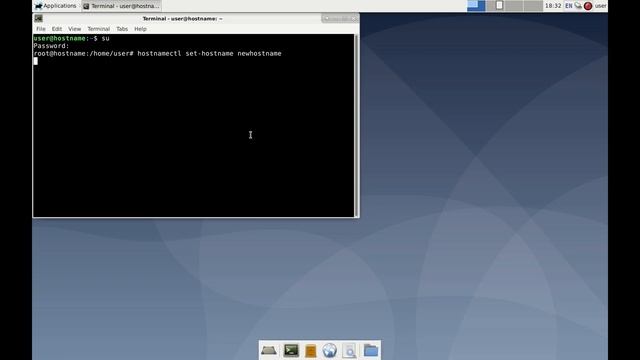Open the File Manager cabinet icon in dock
This screenshot has height=360, width=640.
pos(311,351)
